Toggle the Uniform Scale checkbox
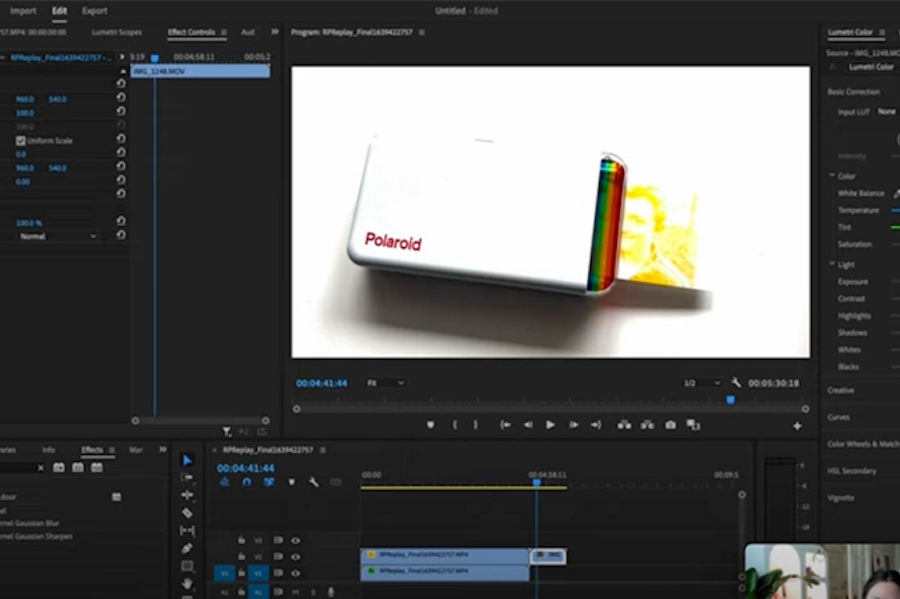The image size is (900, 599). (21, 141)
